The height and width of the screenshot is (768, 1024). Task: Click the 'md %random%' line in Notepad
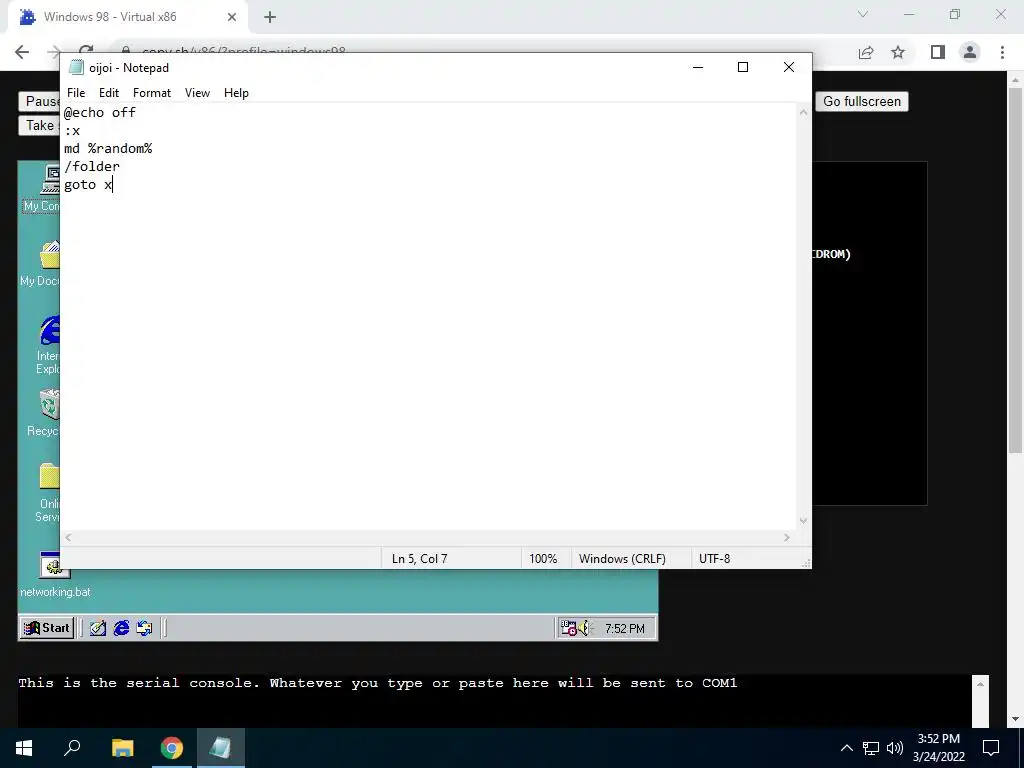(108, 148)
